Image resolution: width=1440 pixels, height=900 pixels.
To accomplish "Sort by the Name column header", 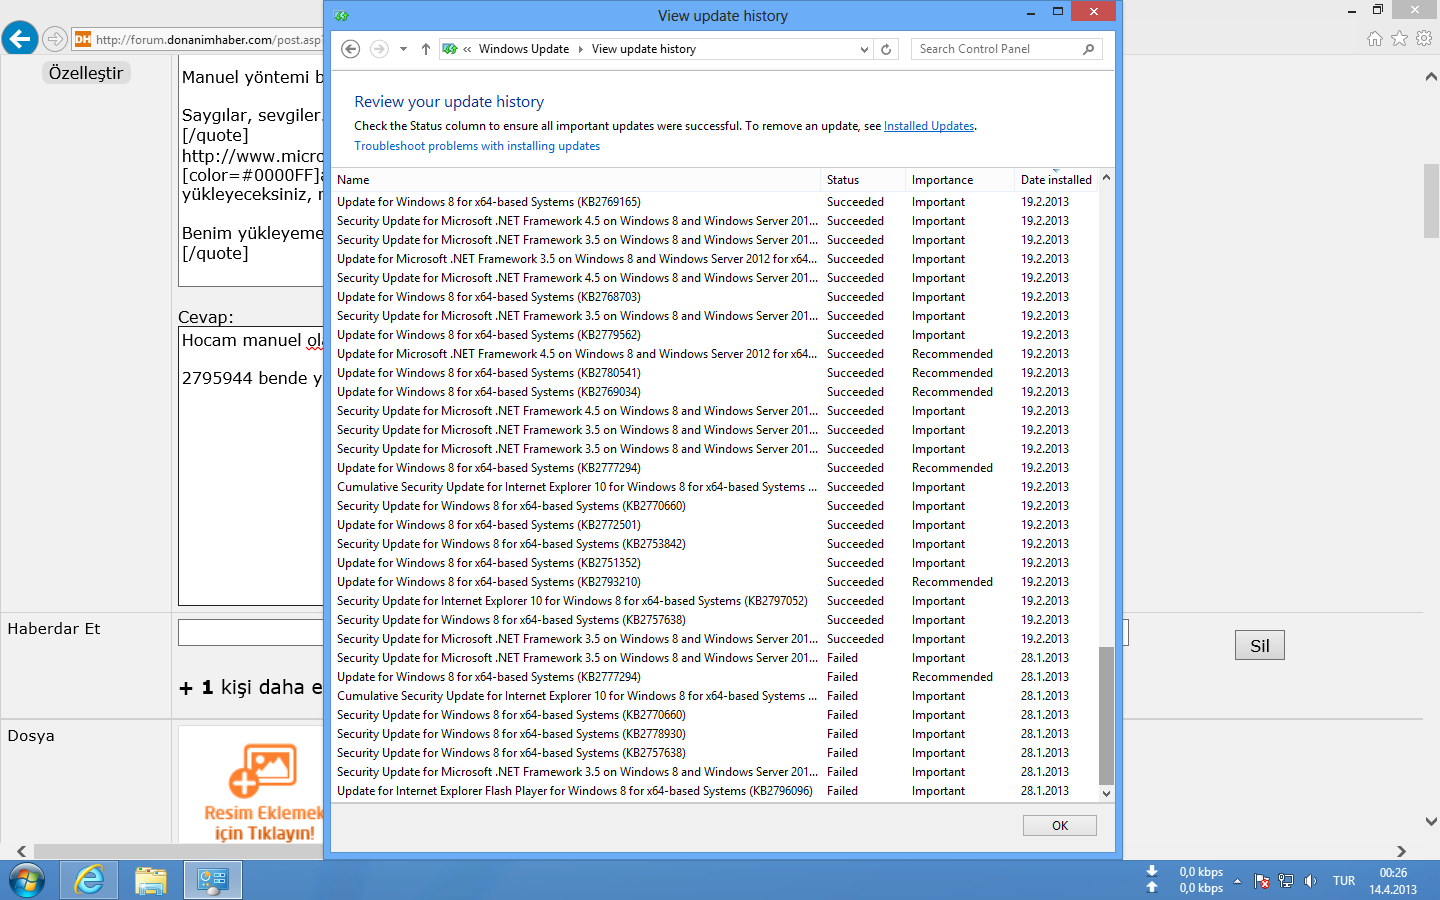I will 576,180.
